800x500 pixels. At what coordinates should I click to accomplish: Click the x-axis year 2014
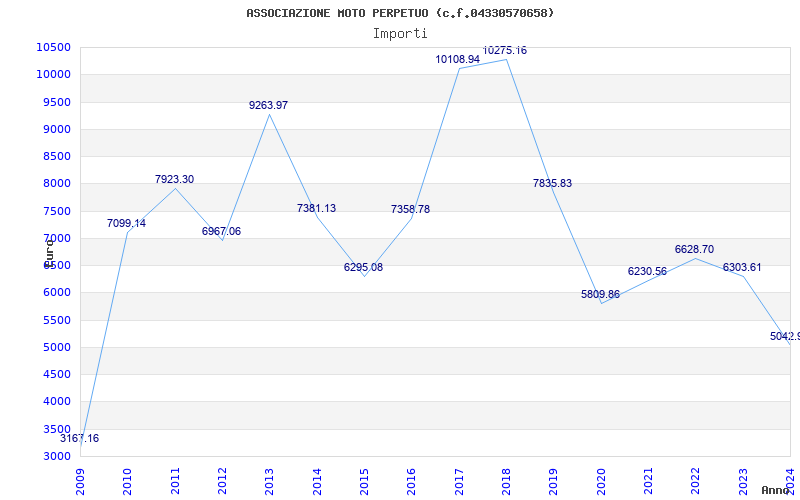coord(317,481)
